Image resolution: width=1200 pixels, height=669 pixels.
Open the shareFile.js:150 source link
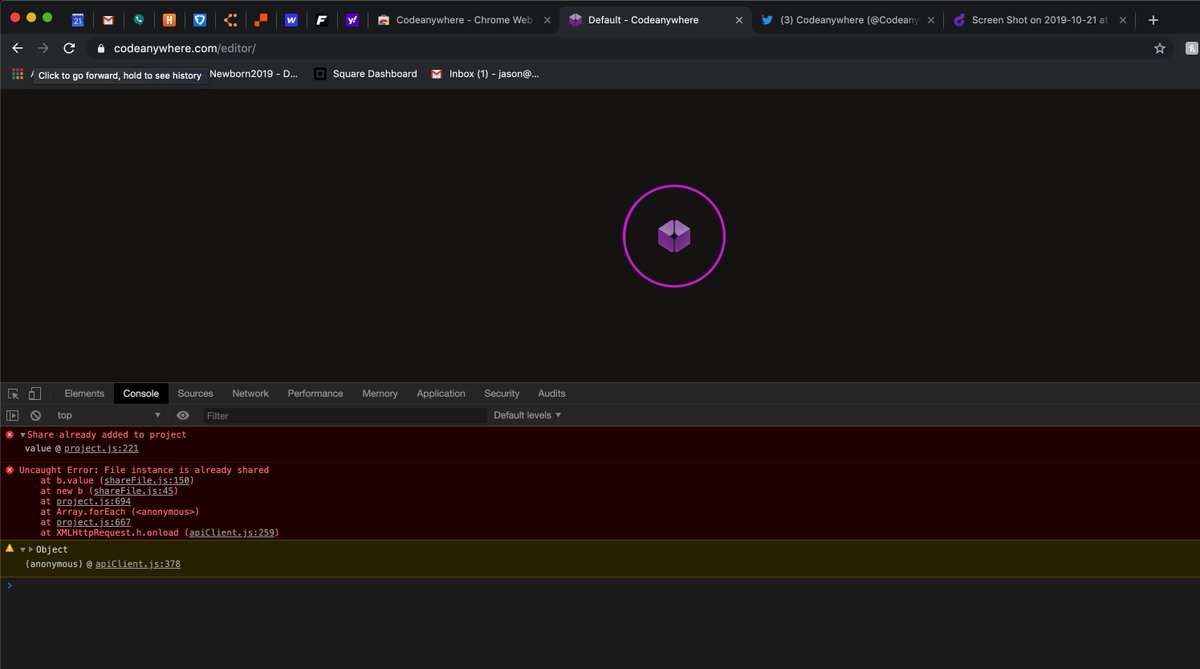[146, 480]
